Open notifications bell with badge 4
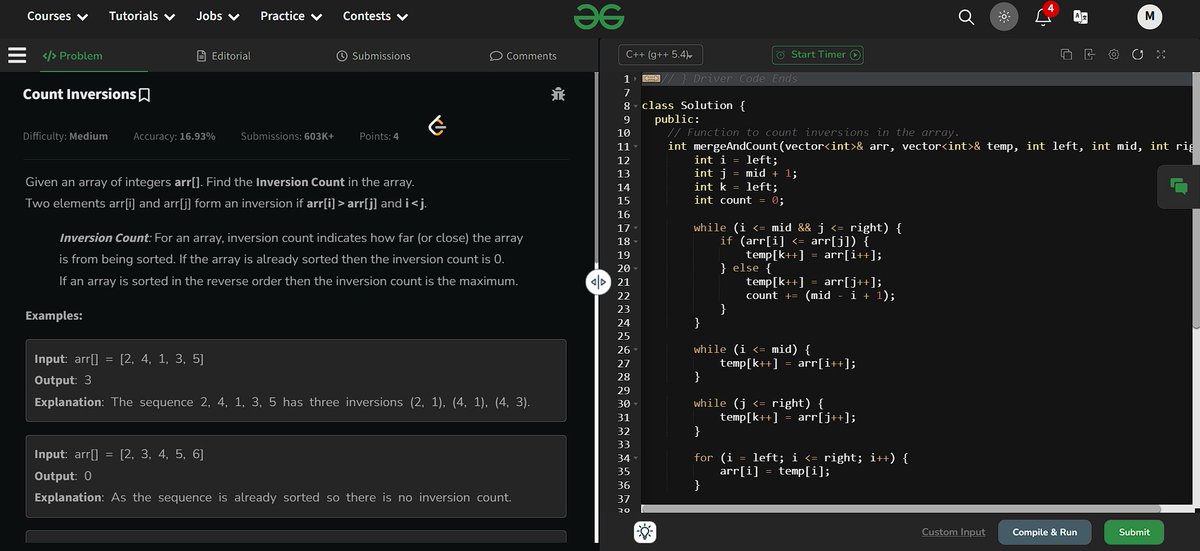Image resolution: width=1200 pixels, height=551 pixels. pos(1044,16)
